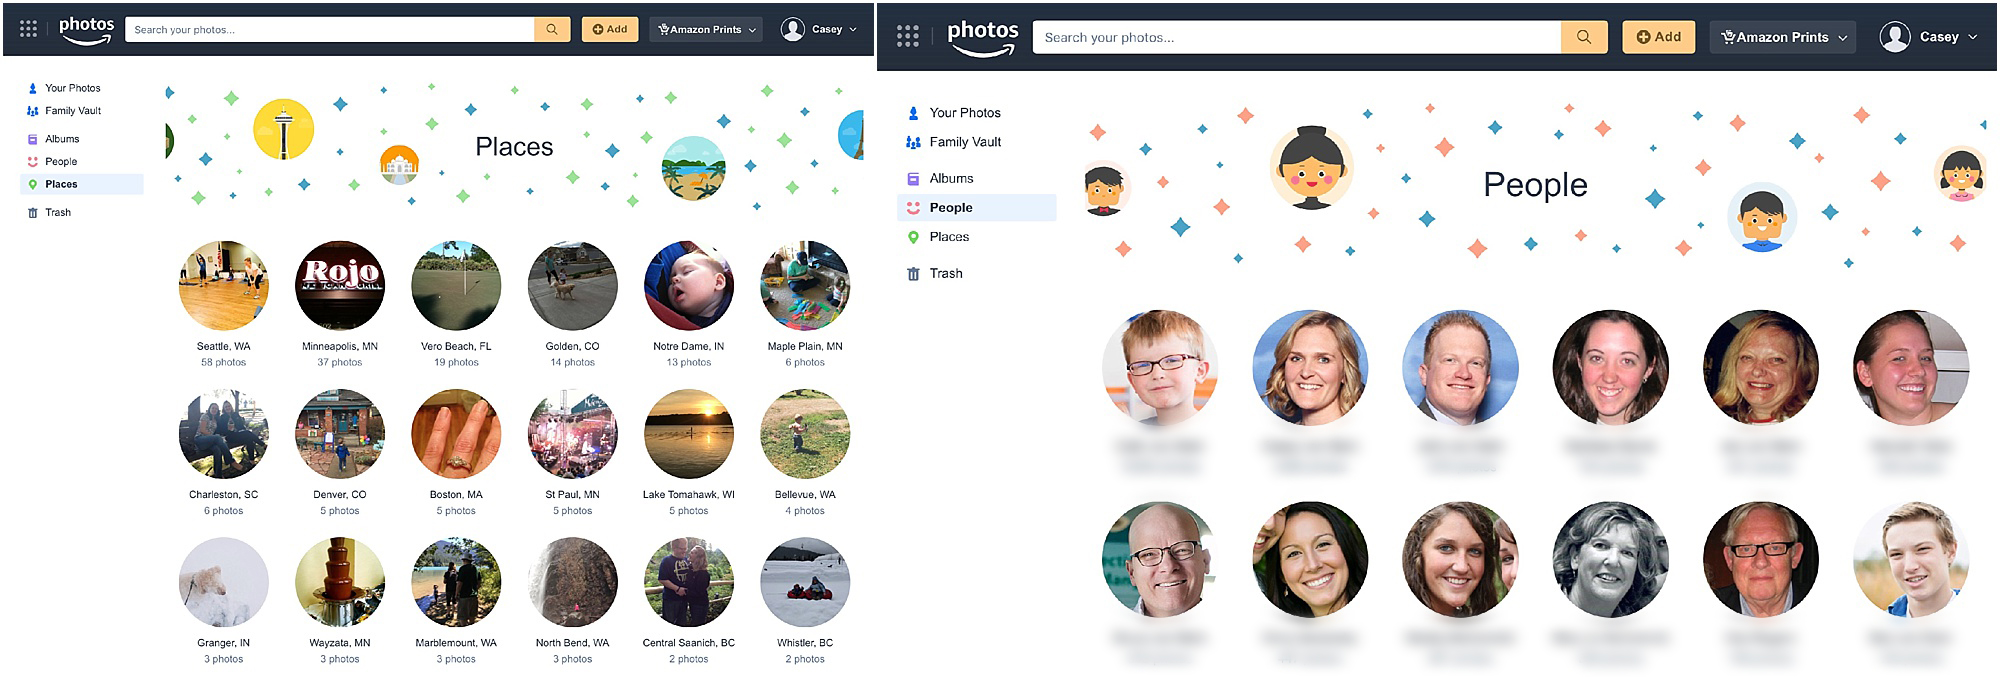Select Albums in the left sidebar
This screenshot has height=677, width=2000.
tap(62, 139)
